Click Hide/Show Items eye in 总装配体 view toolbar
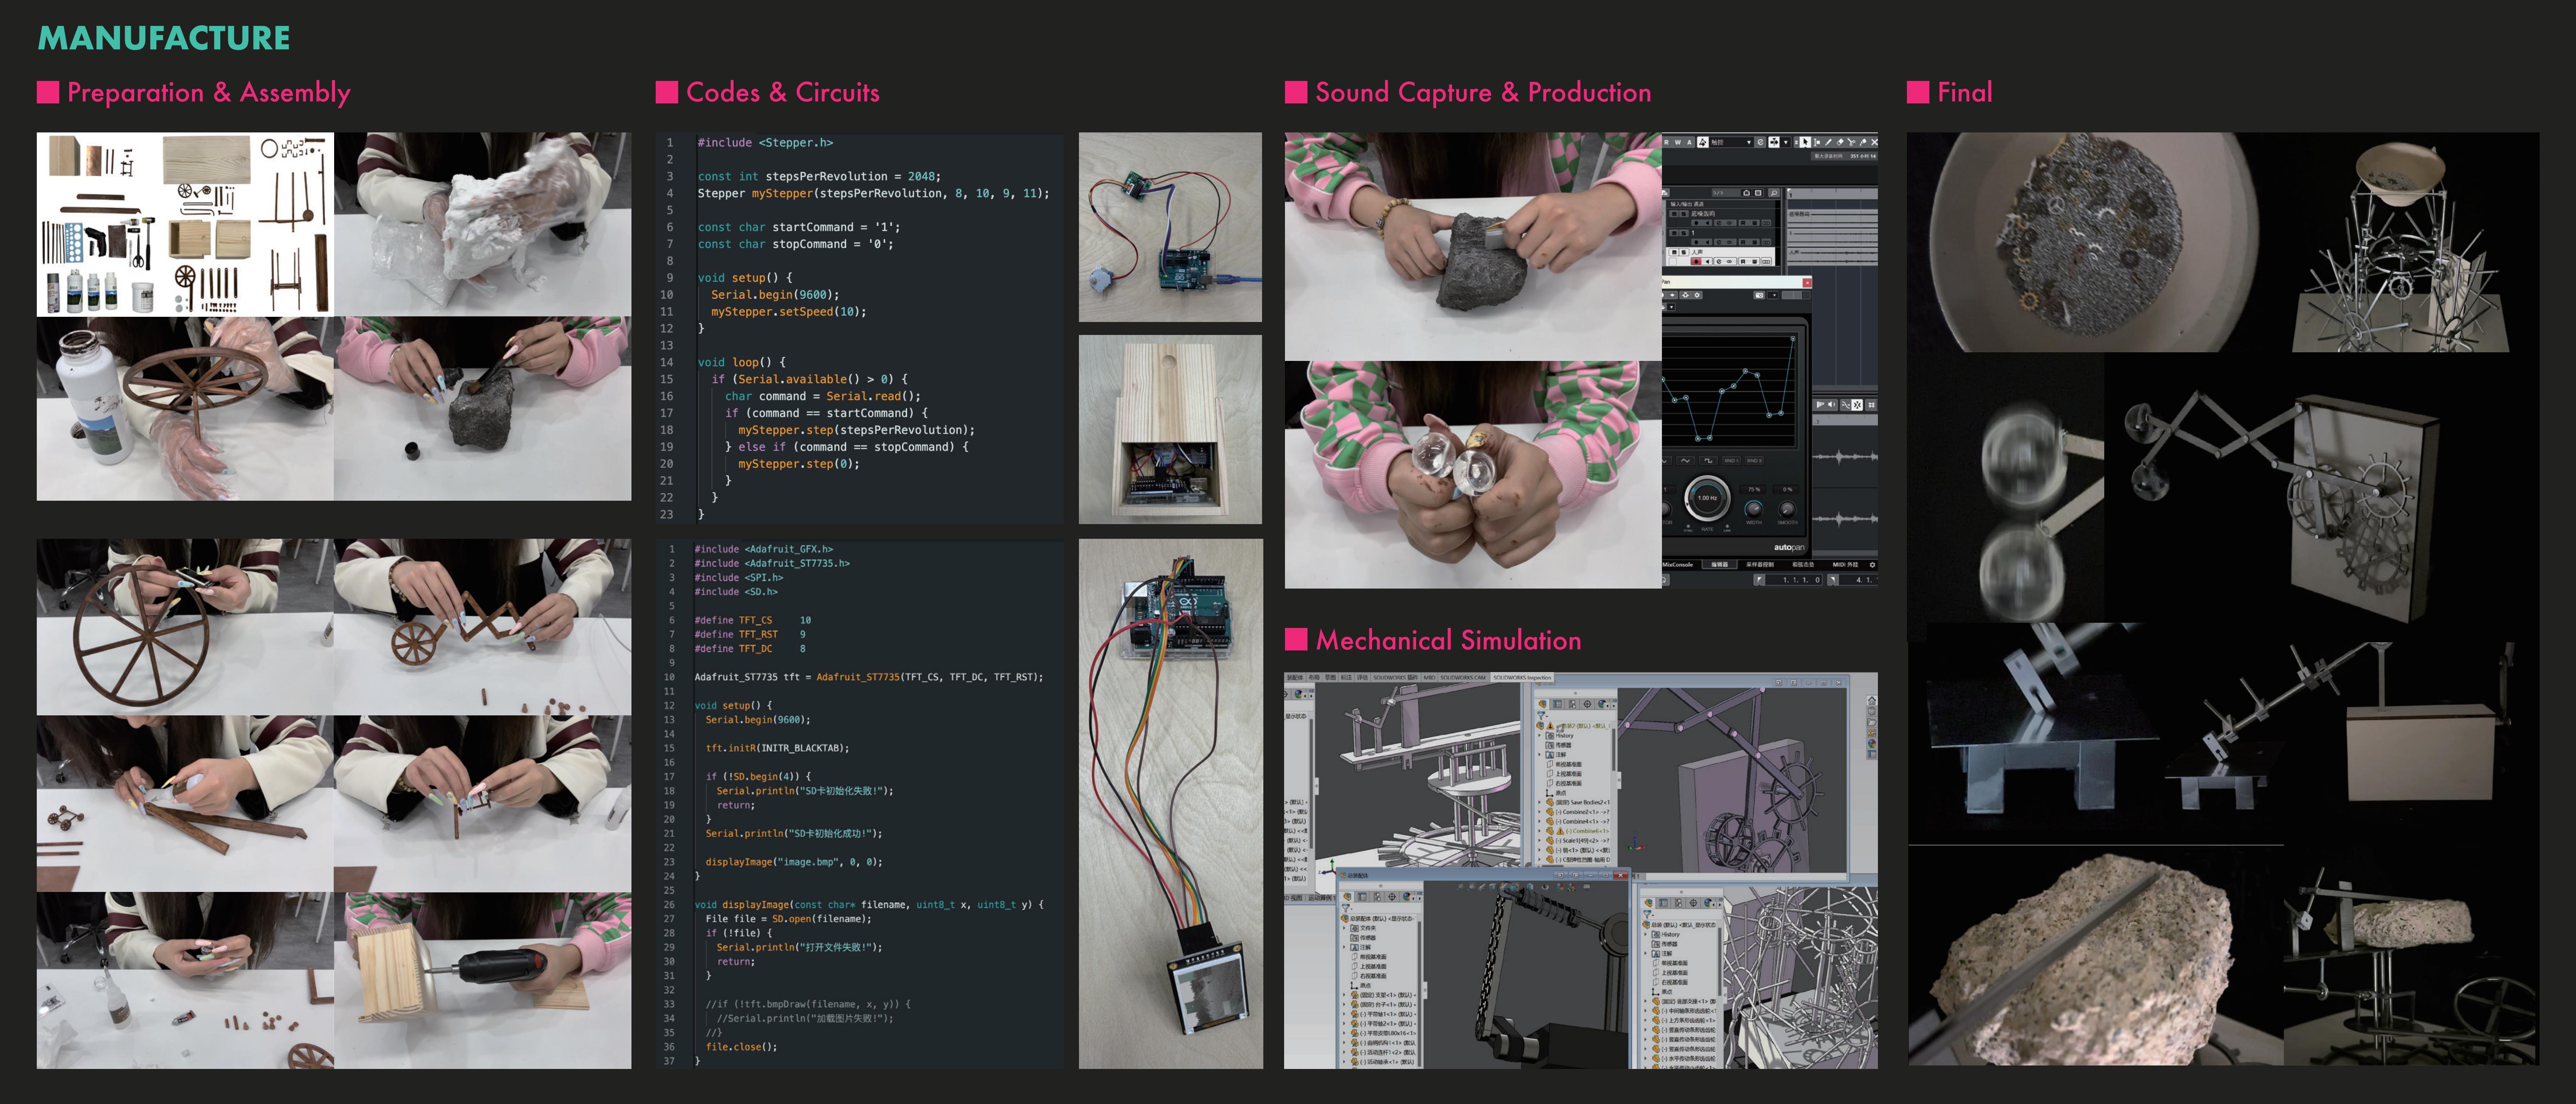The width and height of the screenshot is (2576, 1104). click(x=1545, y=887)
